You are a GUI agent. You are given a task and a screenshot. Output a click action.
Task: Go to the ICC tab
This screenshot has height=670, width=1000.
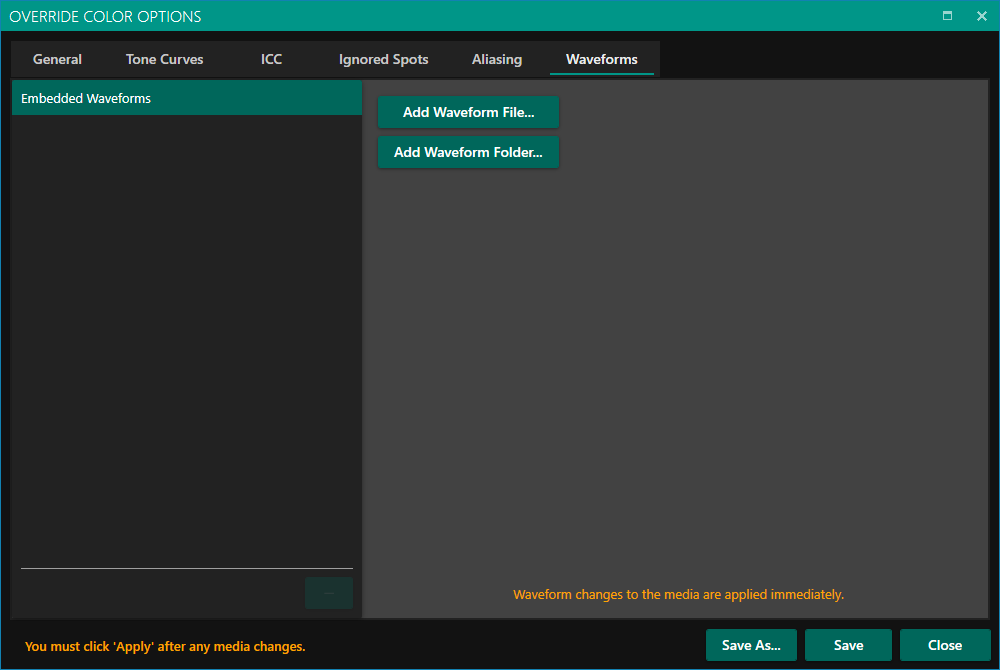tap(271, 59)
